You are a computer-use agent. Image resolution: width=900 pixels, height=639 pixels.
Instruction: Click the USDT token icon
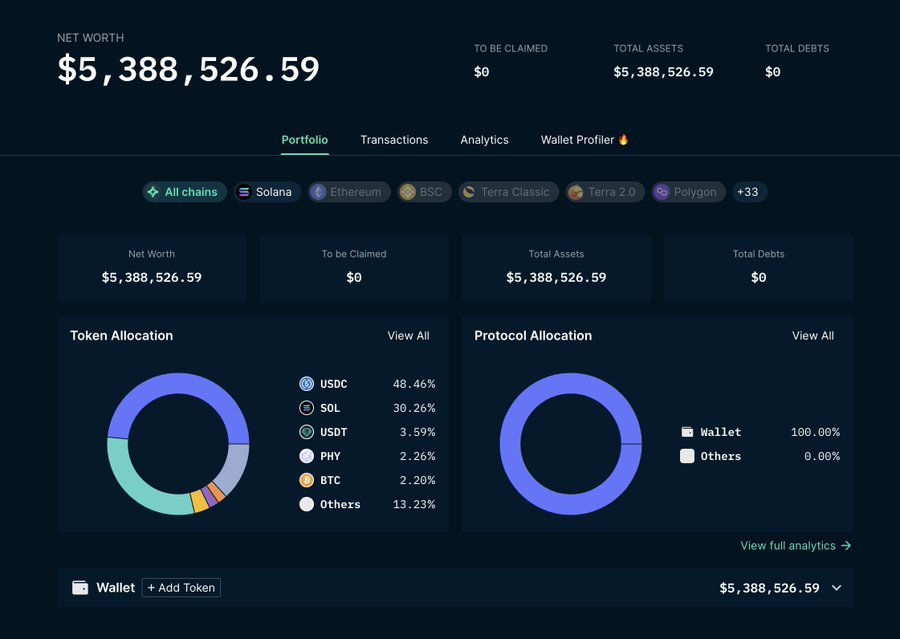click(307, 432)
